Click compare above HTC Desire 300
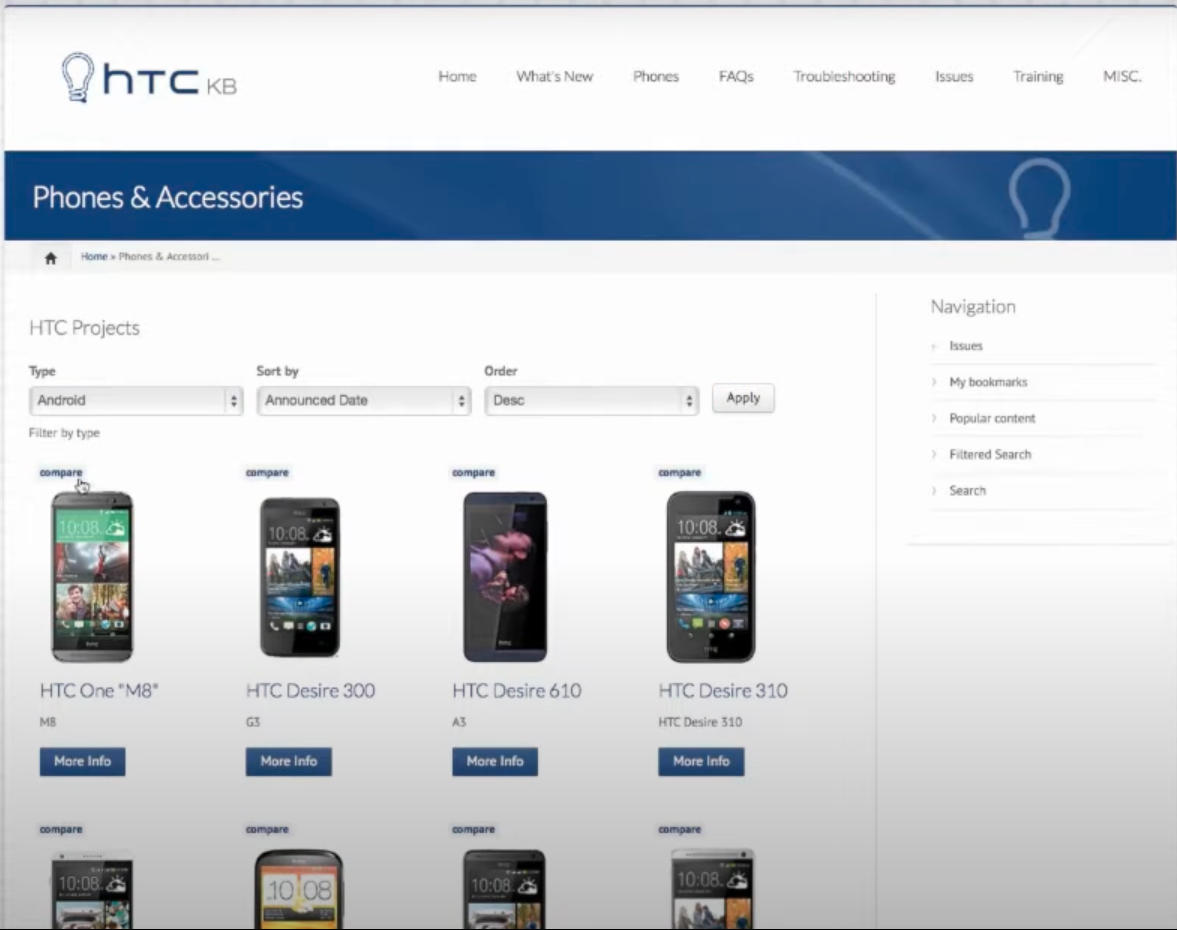This screenshot has height=930, width=1177. [267, 472]
